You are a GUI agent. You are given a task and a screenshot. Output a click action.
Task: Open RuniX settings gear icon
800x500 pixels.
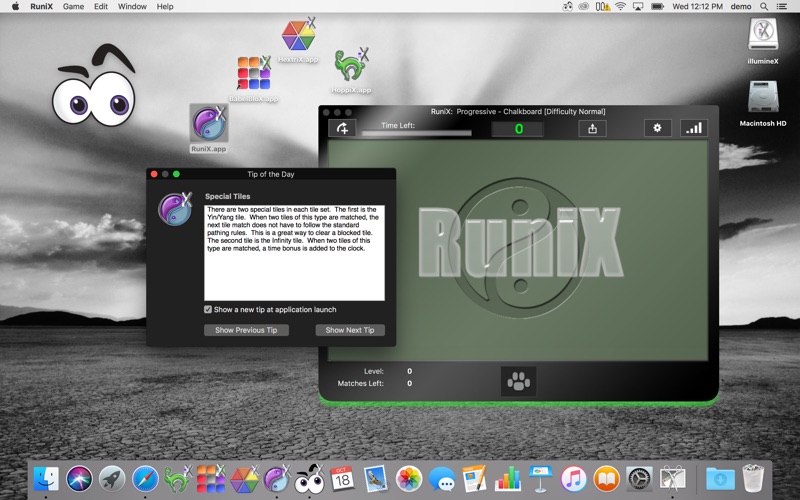[x=657, y=128]
